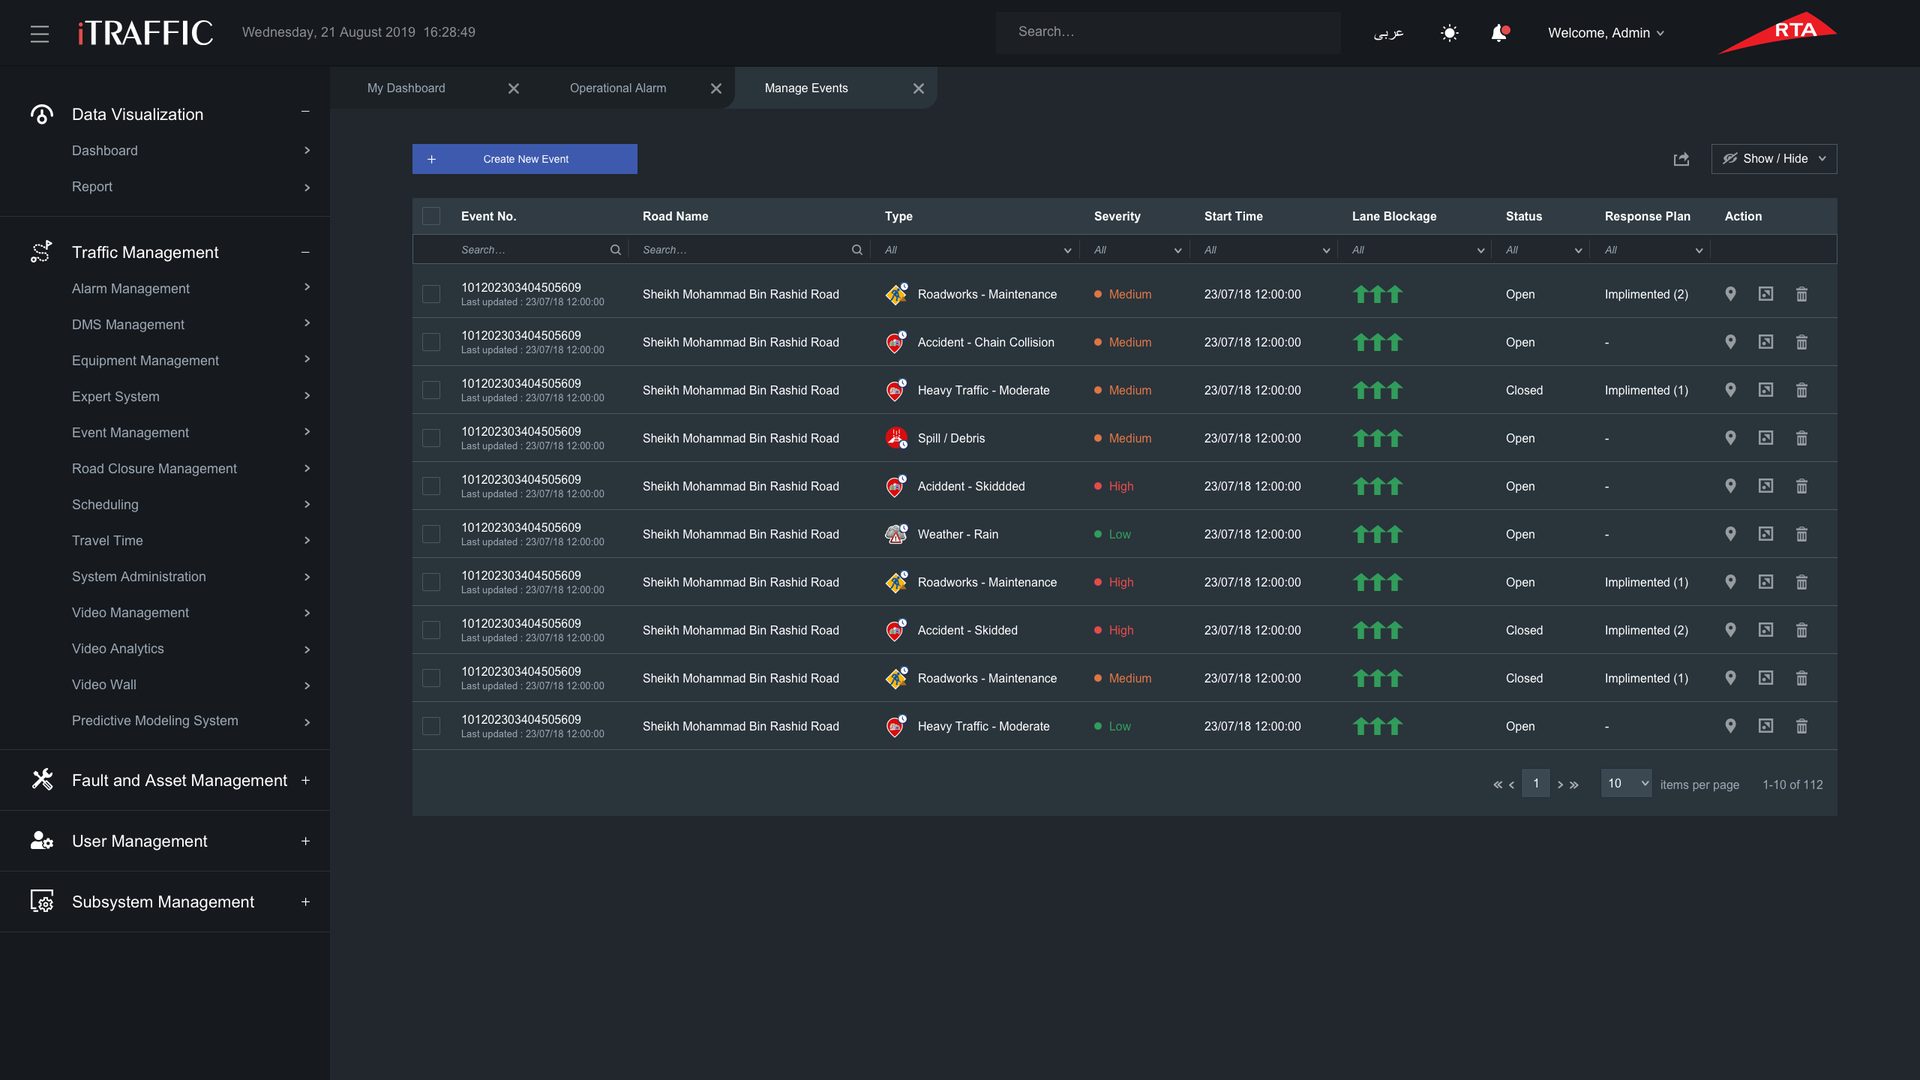Go to the next page arrow
This screenshot has height=1080, width=1920.
click(1560, 785)
